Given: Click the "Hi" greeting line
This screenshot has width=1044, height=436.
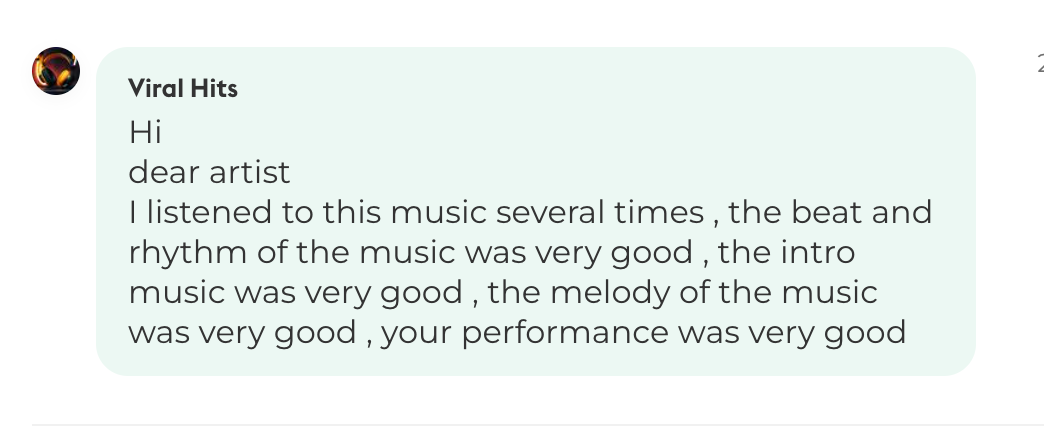Looking at the screenshot, I should point(145,131).
